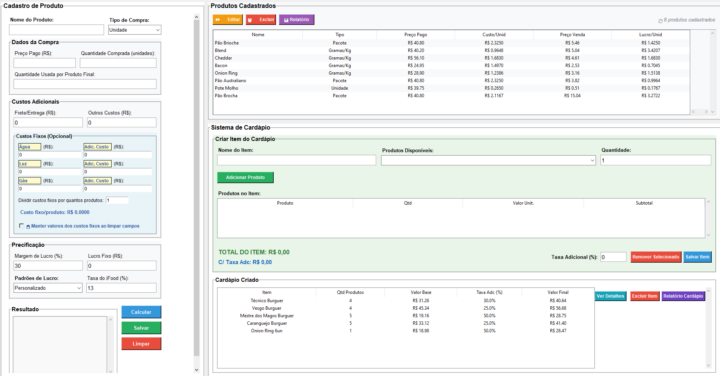720x376 pixels.
Task: Select the Técnico Burguer menu item
Action: 406,301
